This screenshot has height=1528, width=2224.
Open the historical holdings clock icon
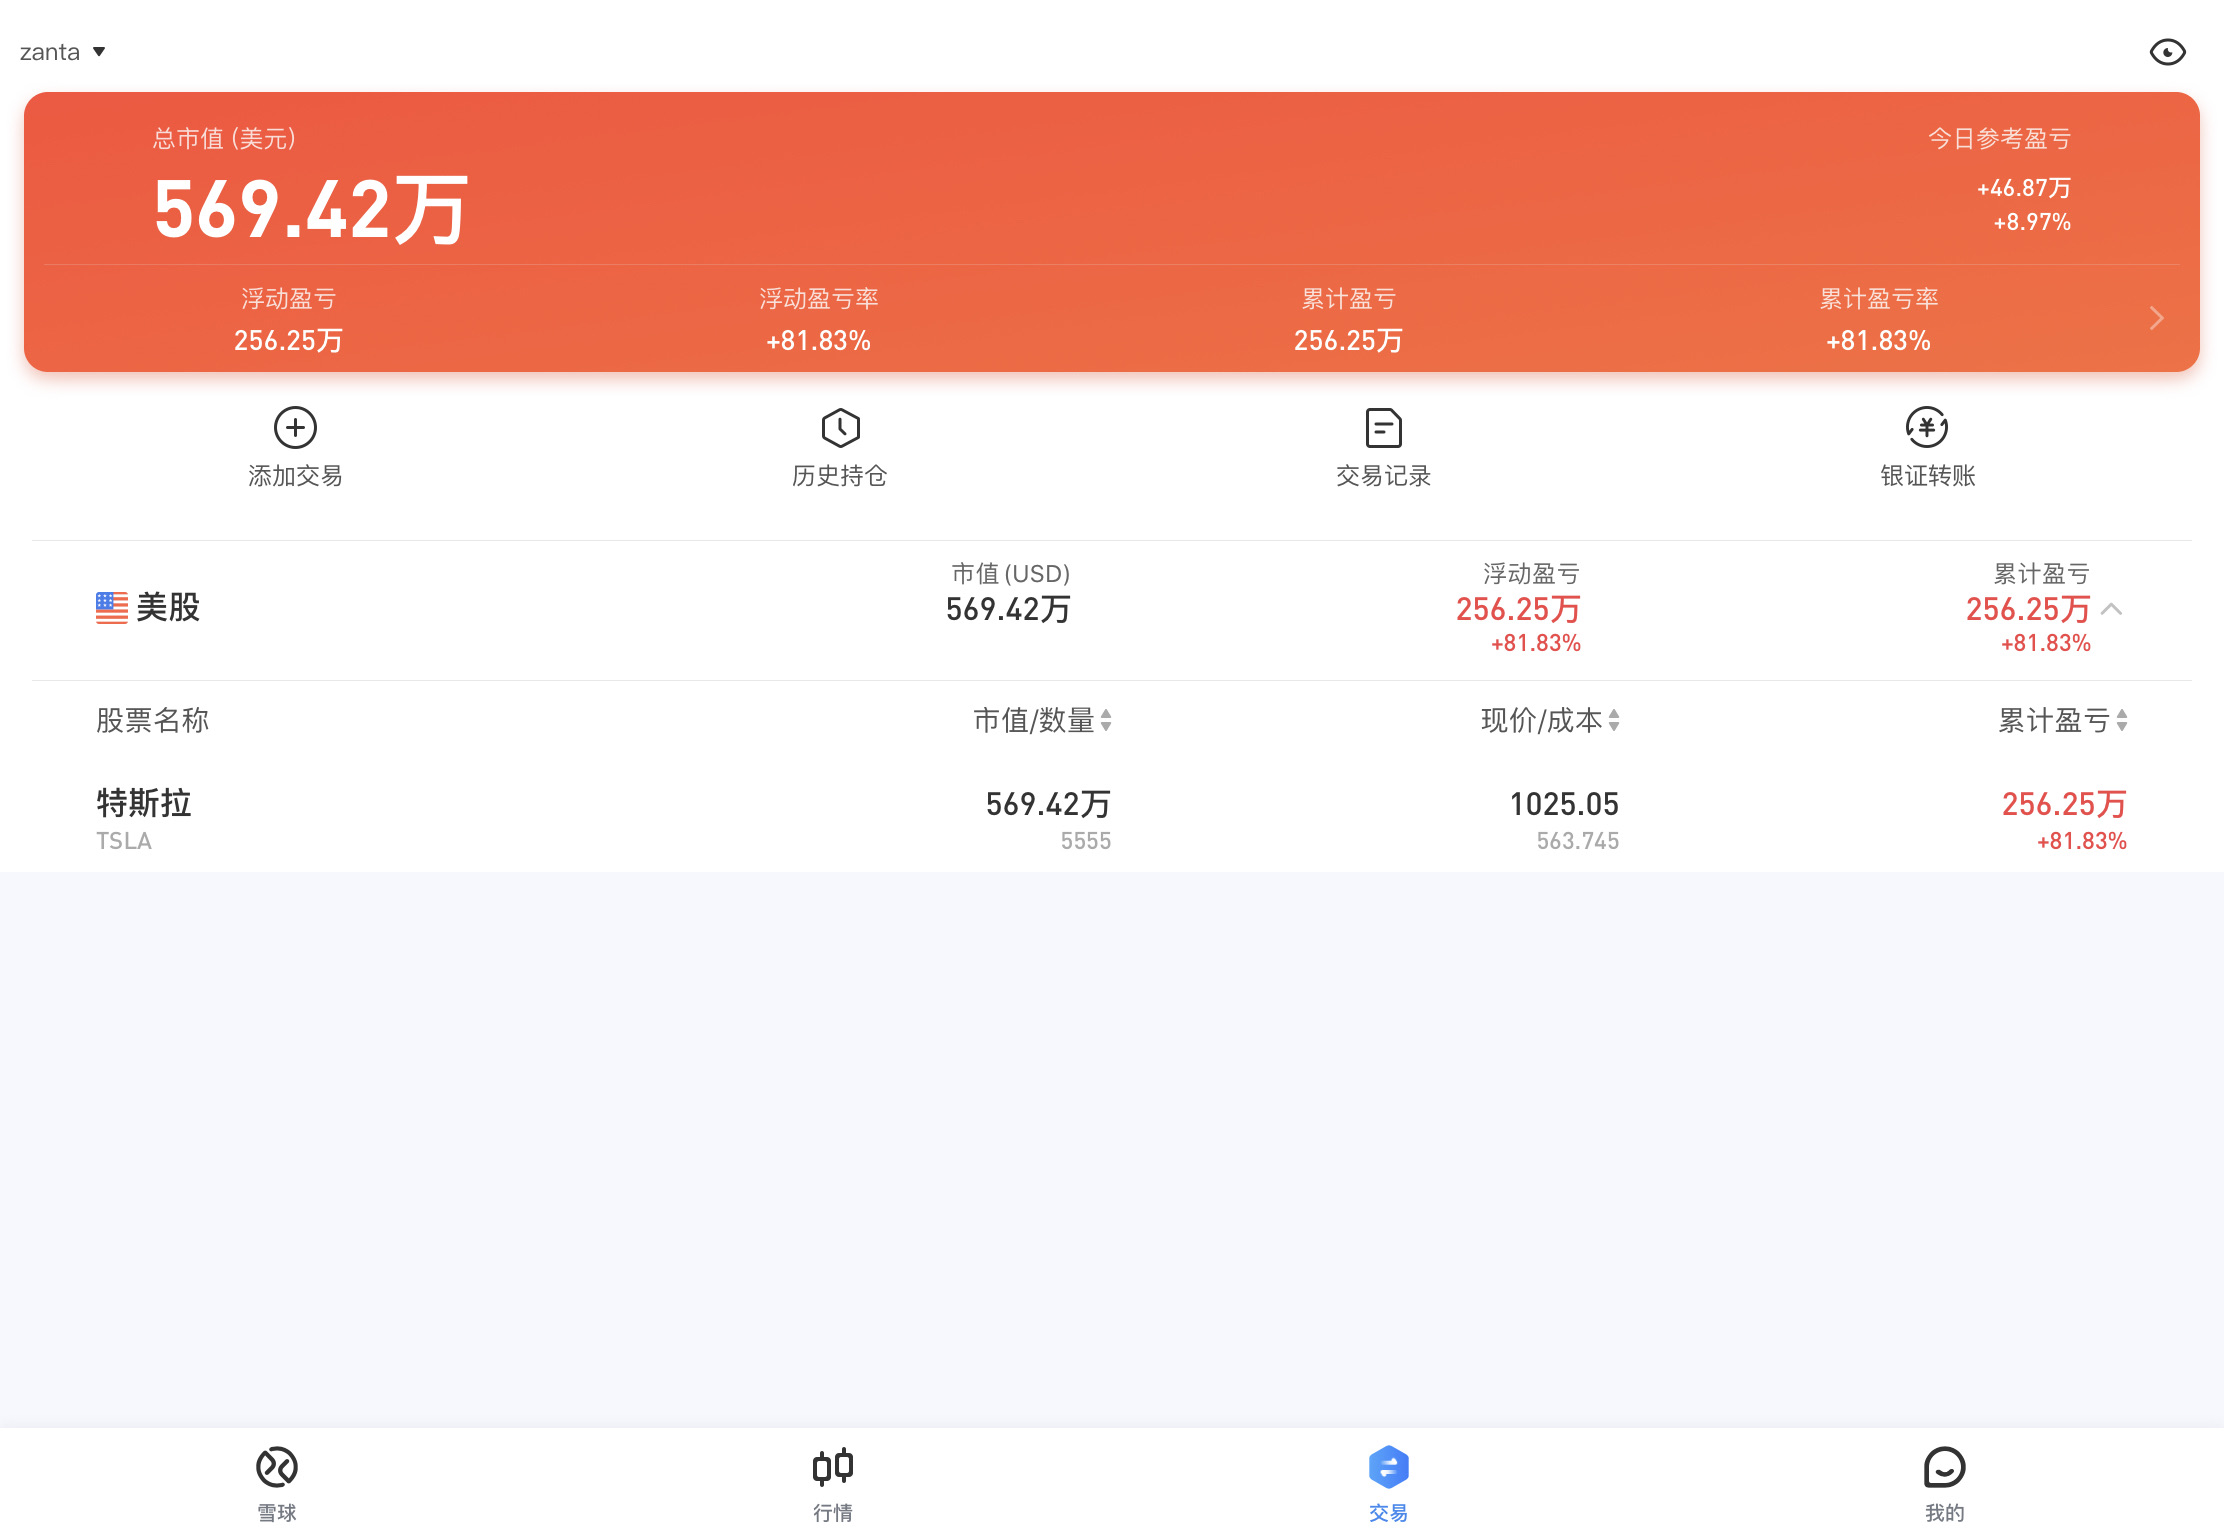[840, 428]
